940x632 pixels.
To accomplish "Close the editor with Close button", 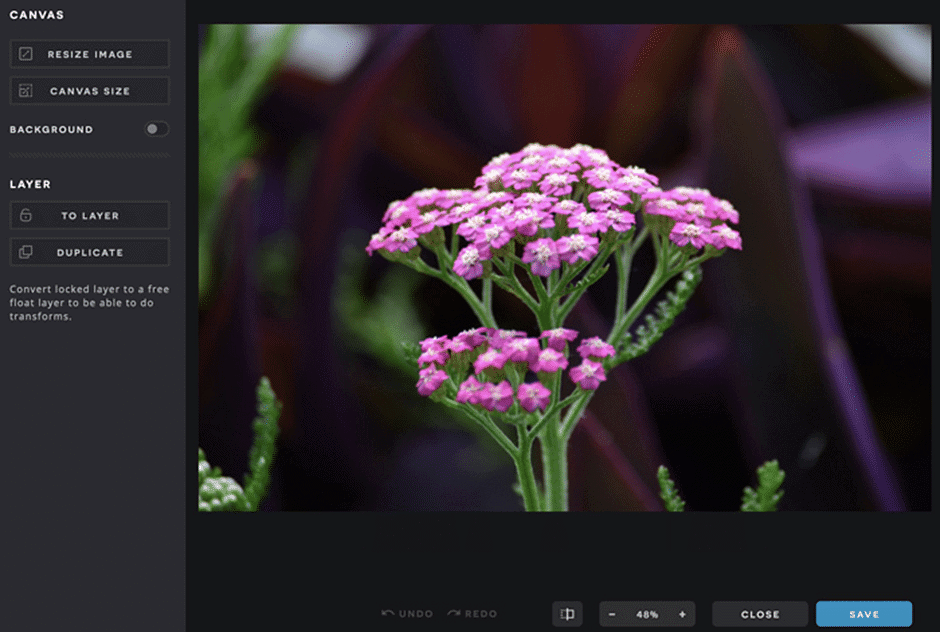I will point(760,614).
